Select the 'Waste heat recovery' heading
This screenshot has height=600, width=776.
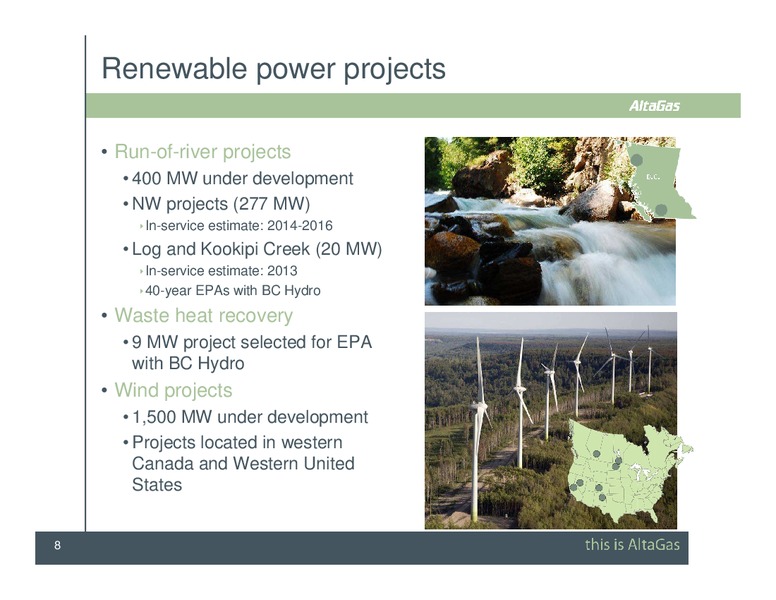203,315
